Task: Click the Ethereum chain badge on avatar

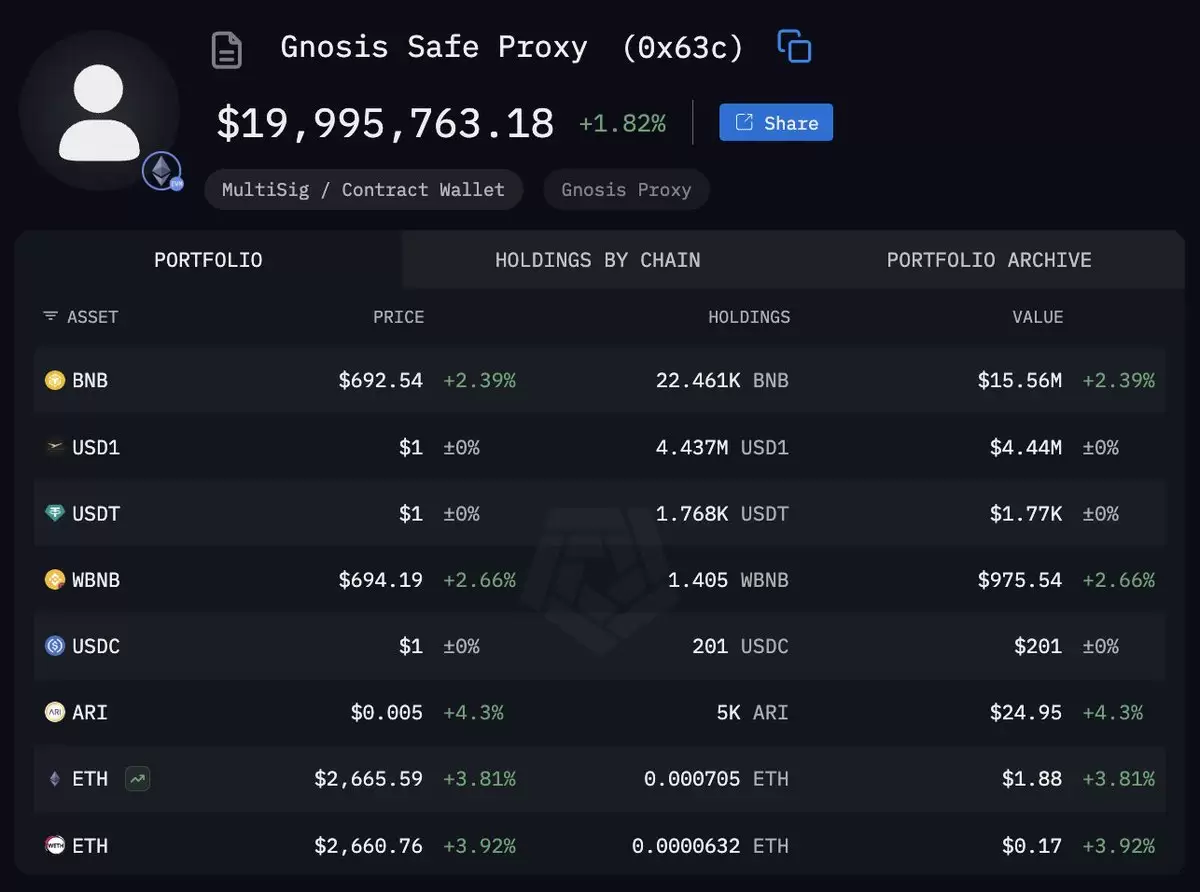Action: (161, 172)
